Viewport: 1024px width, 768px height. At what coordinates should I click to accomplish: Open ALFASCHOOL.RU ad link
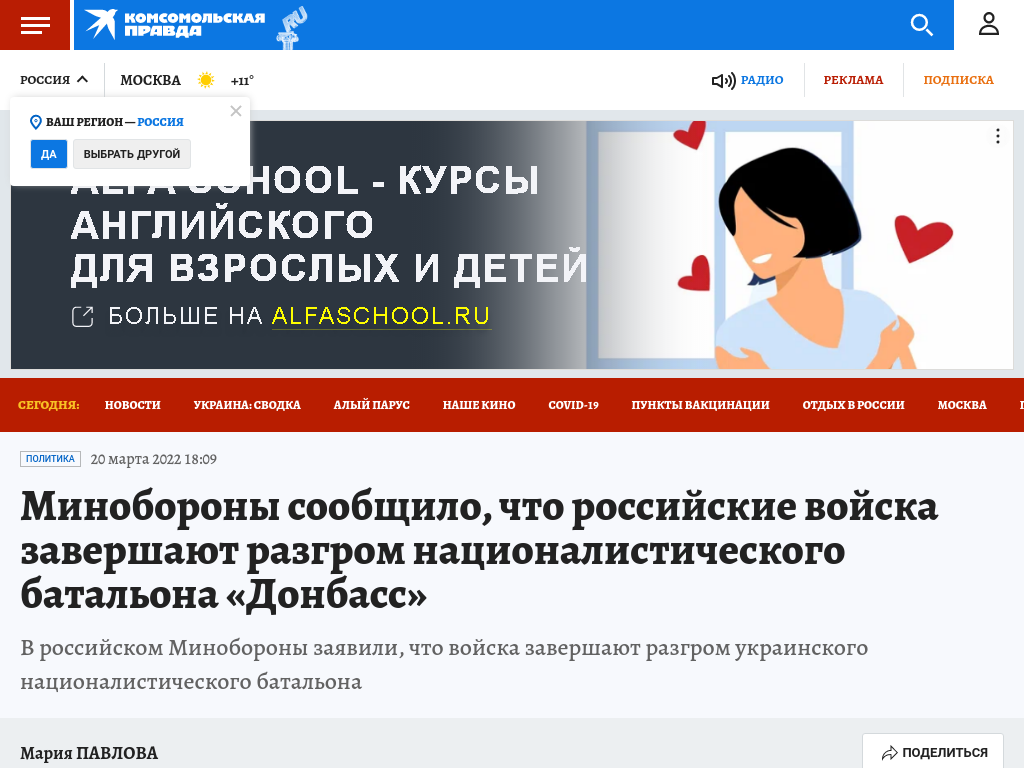(381, 316)
